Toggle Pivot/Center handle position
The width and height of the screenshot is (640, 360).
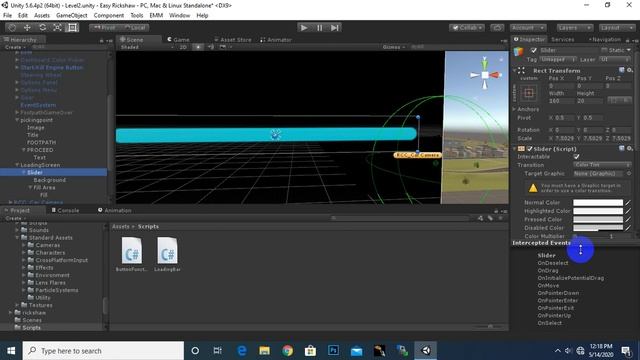104,28
